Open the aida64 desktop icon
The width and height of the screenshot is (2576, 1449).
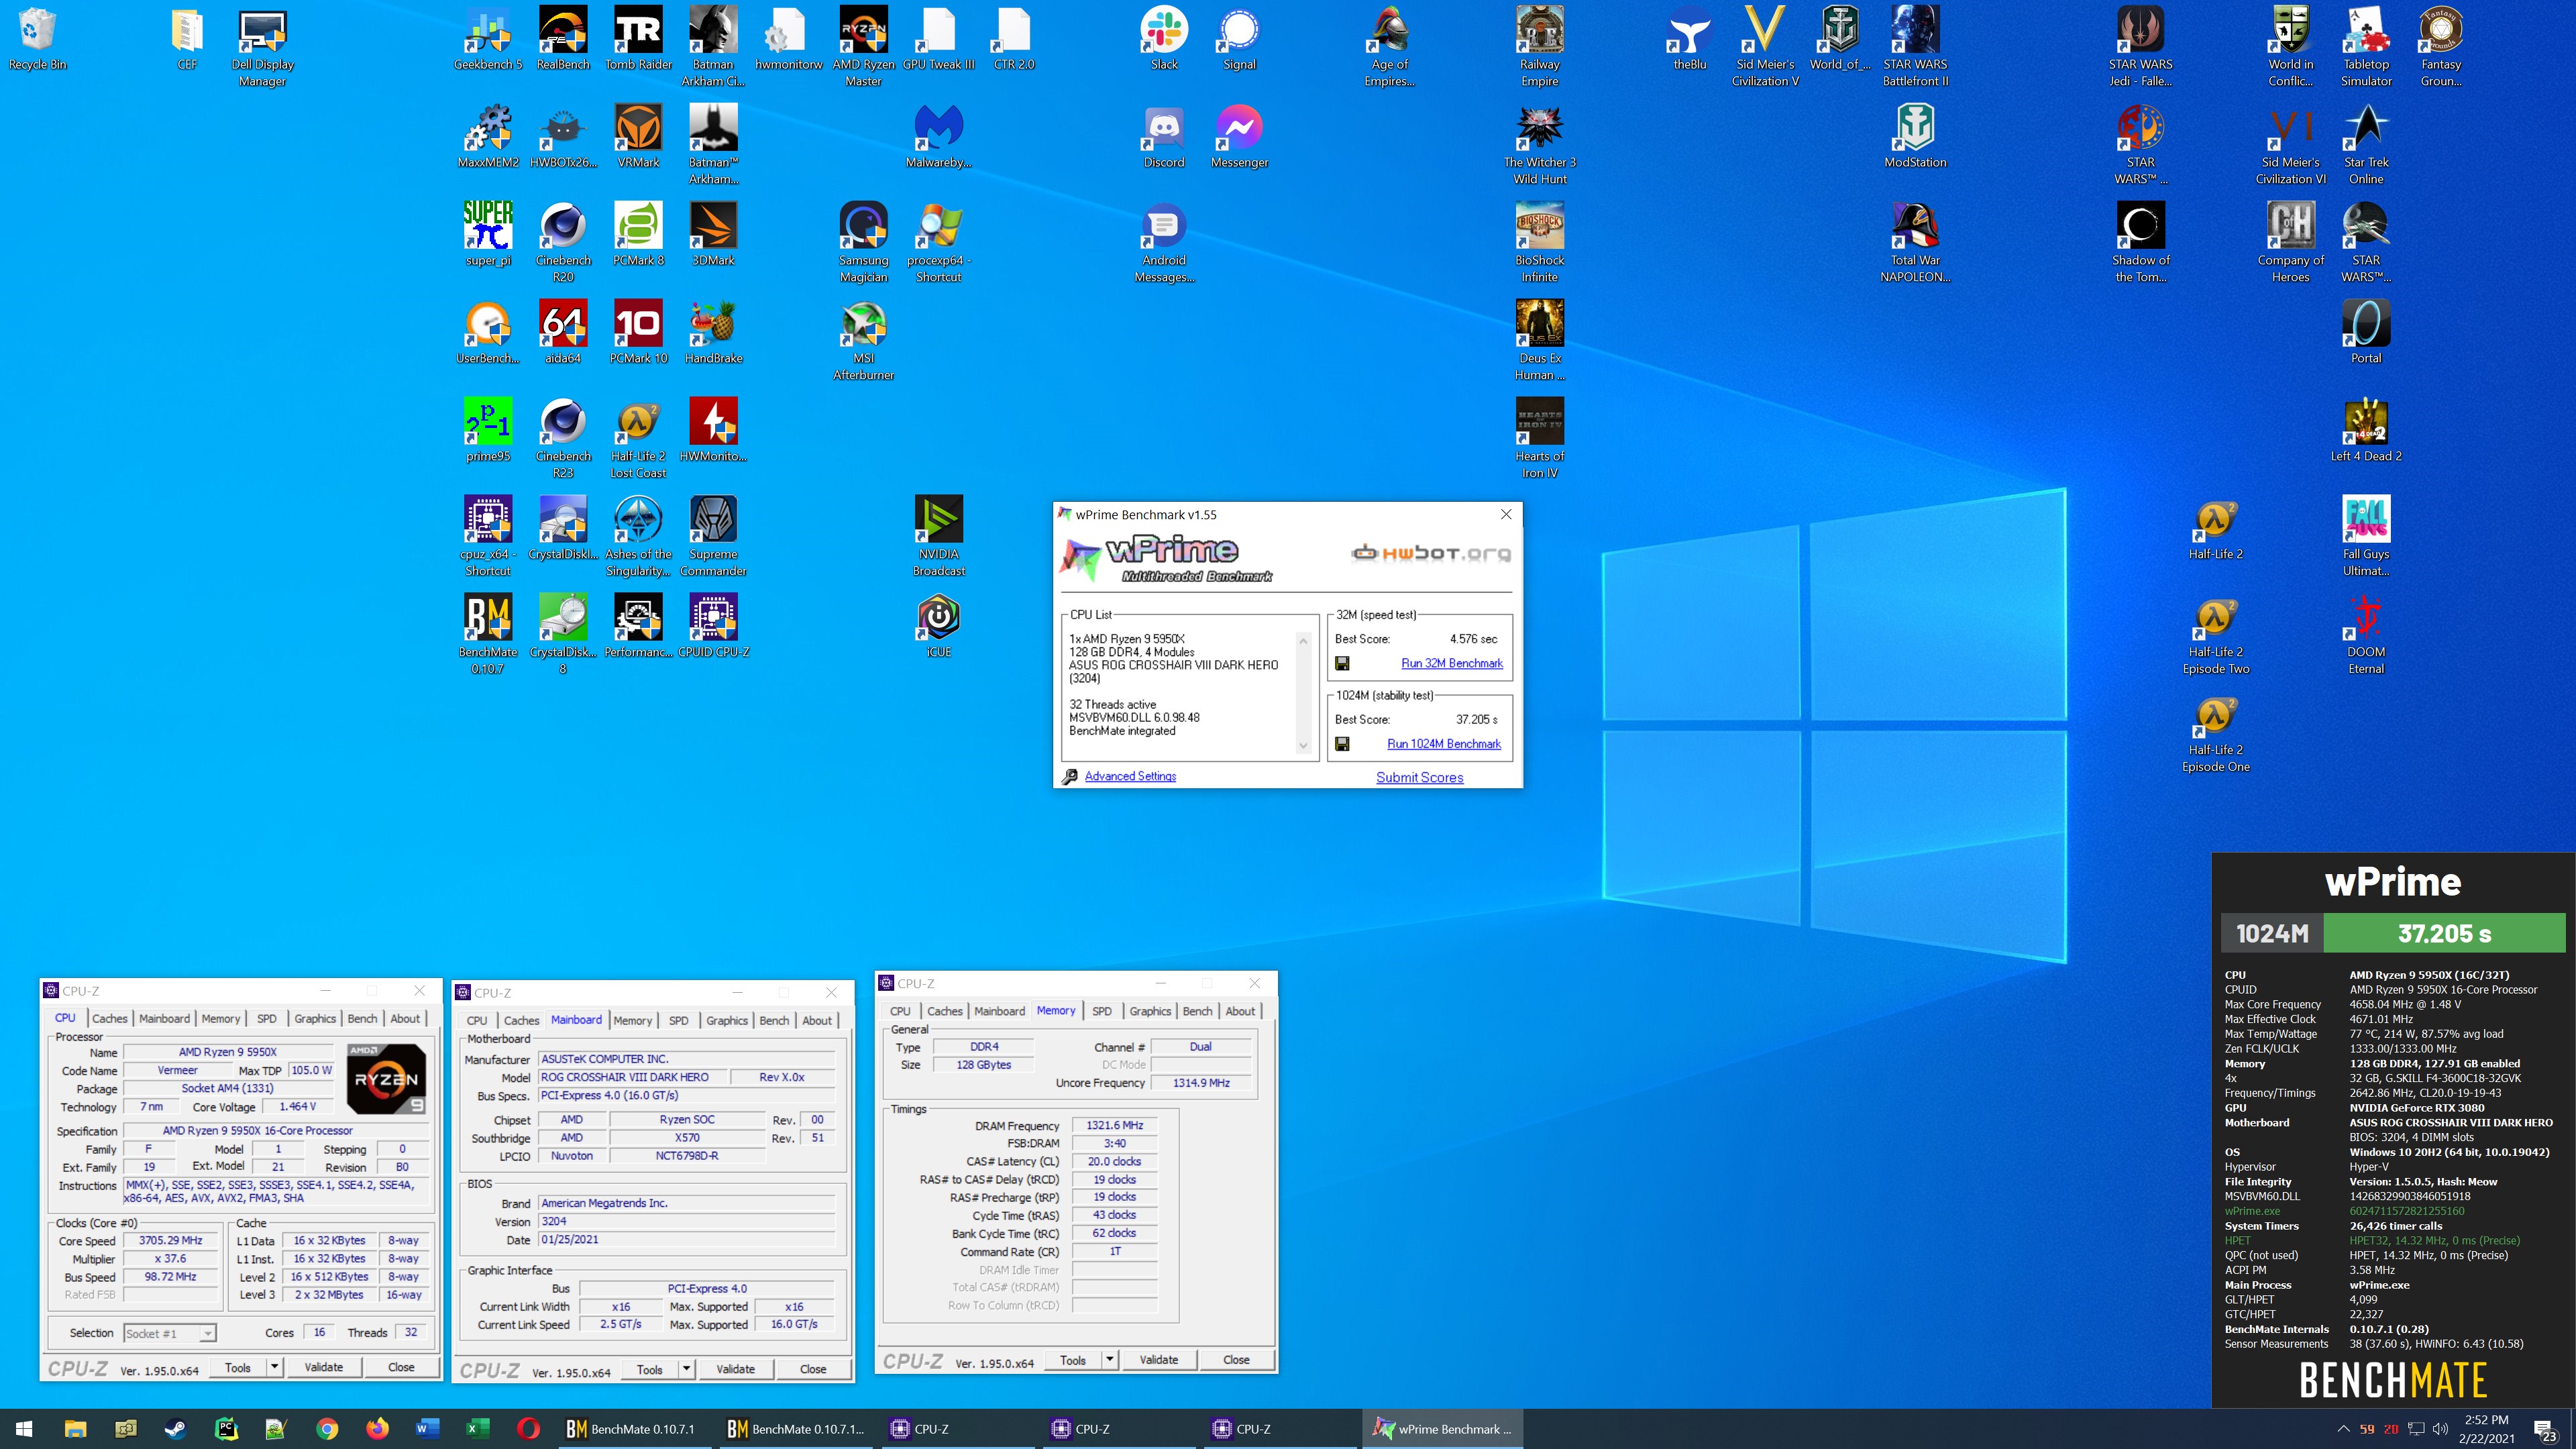pyautogui.click(x=563, y=333)
